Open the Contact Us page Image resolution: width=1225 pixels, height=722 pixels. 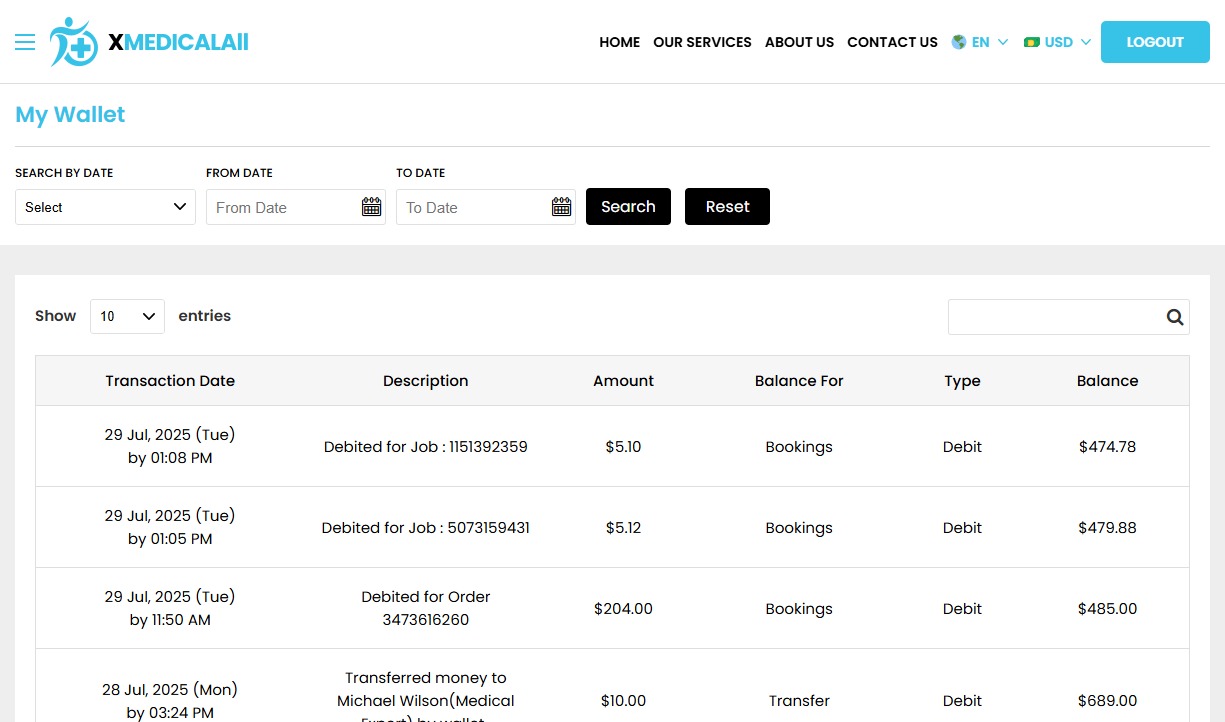(892, 42)
